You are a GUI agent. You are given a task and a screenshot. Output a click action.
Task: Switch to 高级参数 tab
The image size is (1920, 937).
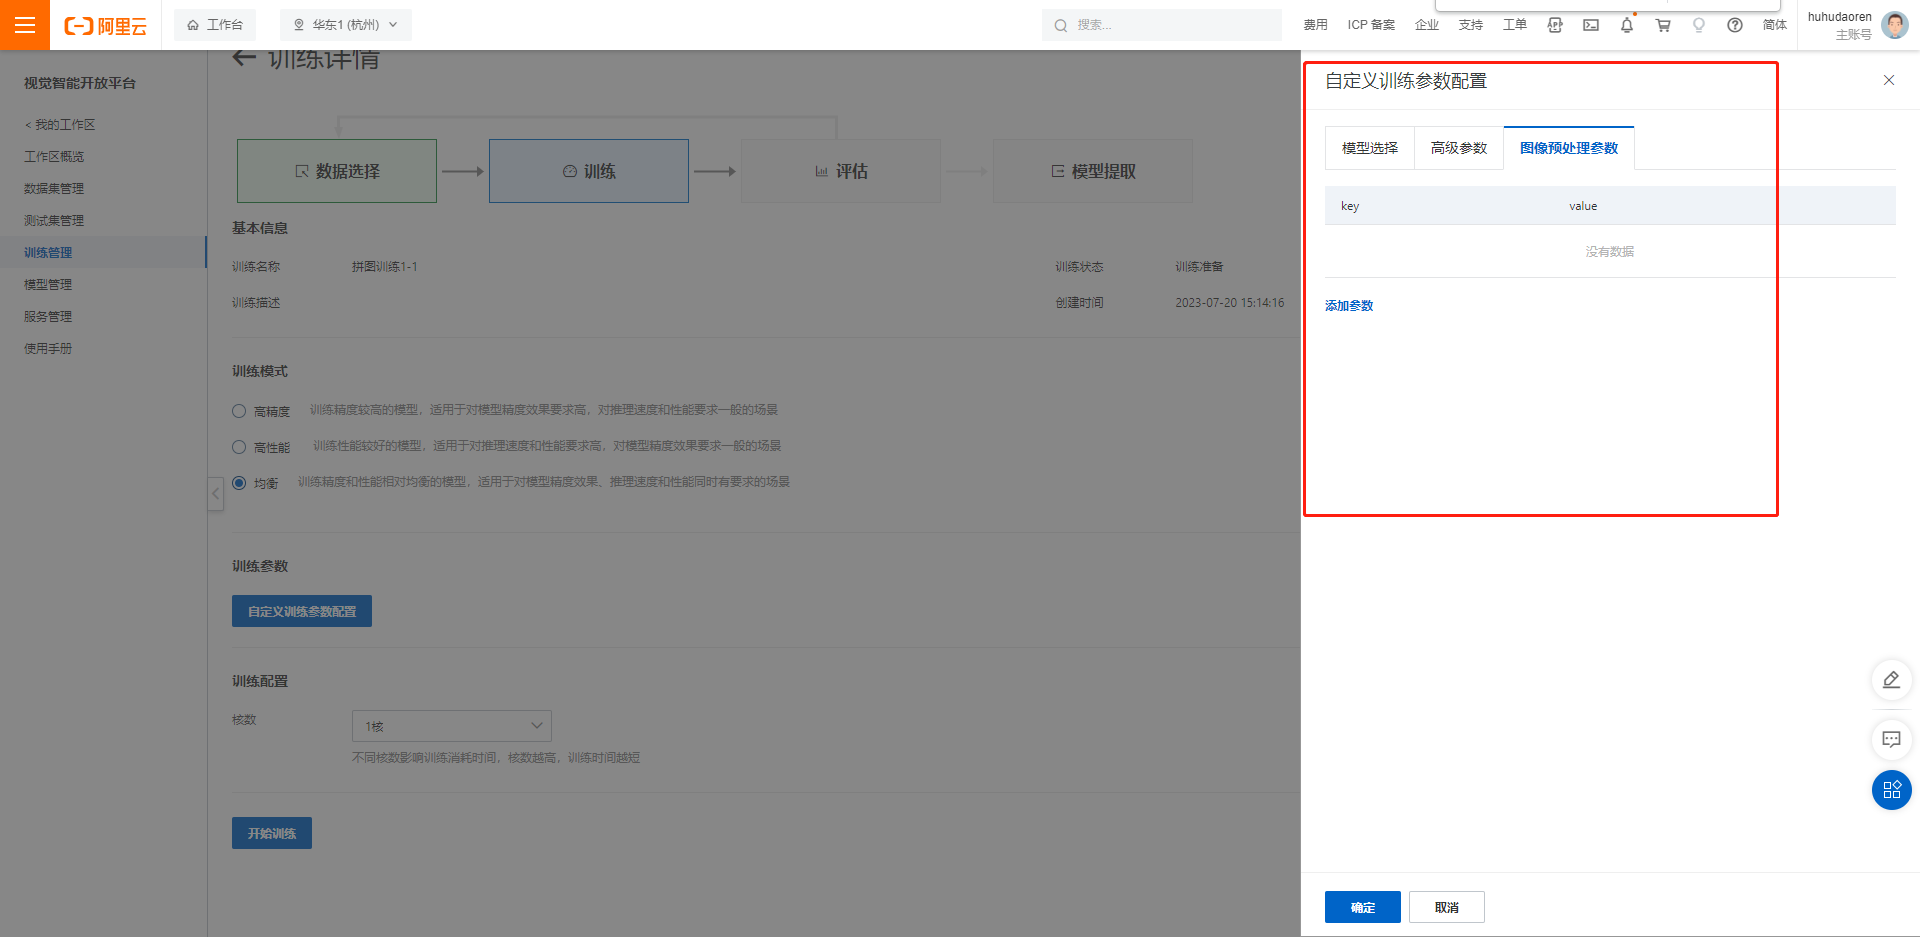click(x=1458, y=148)
